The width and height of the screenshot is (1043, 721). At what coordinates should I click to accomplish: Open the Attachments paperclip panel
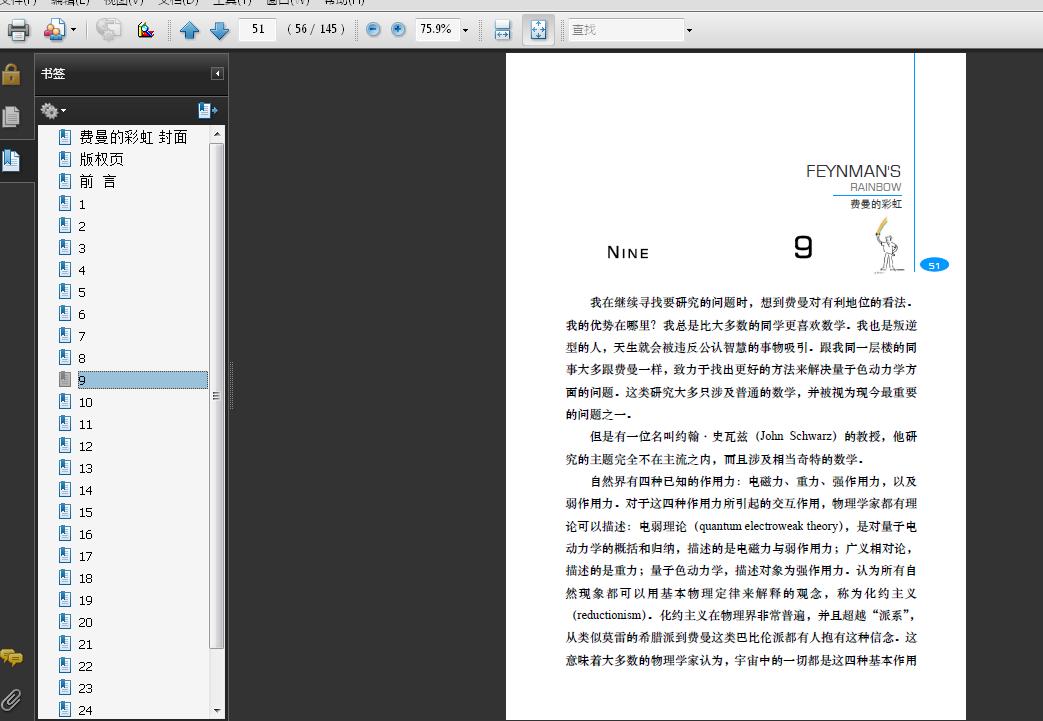click(x=11, y=699)
